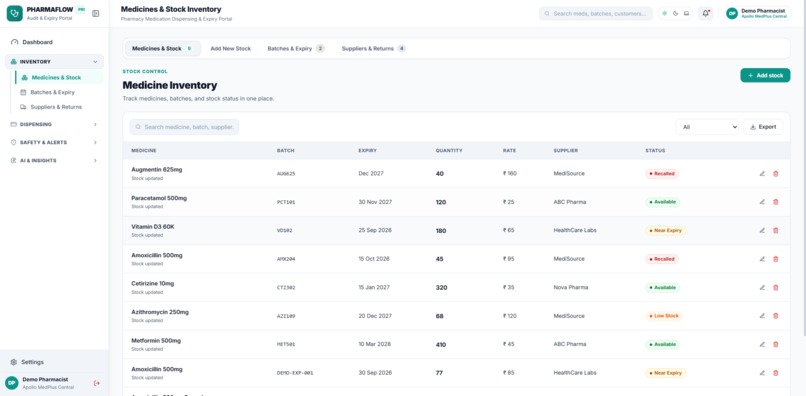Edit the Azithromycin 250mg row
The image size is (806, 396).
tap(762, 316)
